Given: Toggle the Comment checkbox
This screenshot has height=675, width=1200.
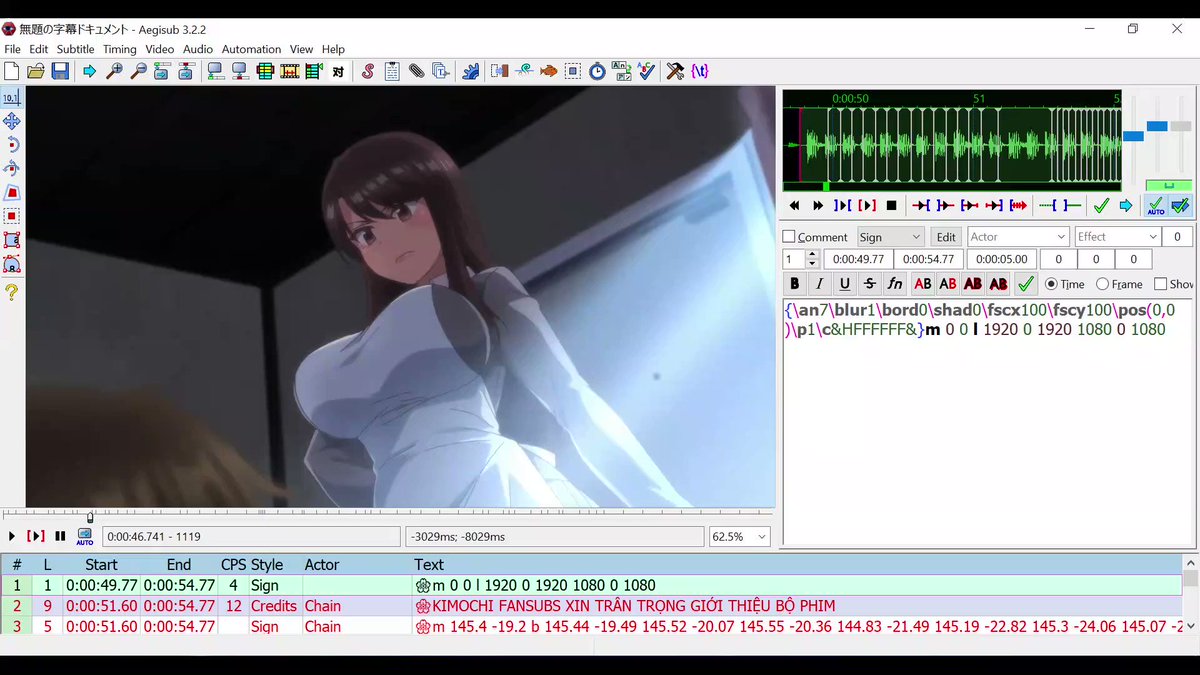Looking at the screenshot, I should [x=789, y=237].
